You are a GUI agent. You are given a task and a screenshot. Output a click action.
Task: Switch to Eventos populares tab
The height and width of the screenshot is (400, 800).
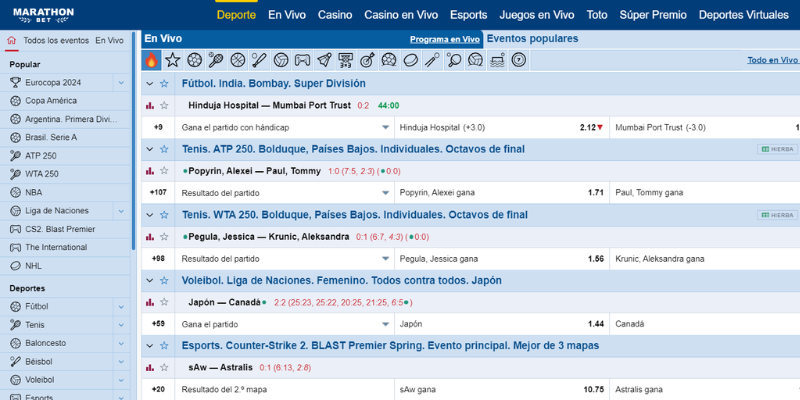pos(532,39)
